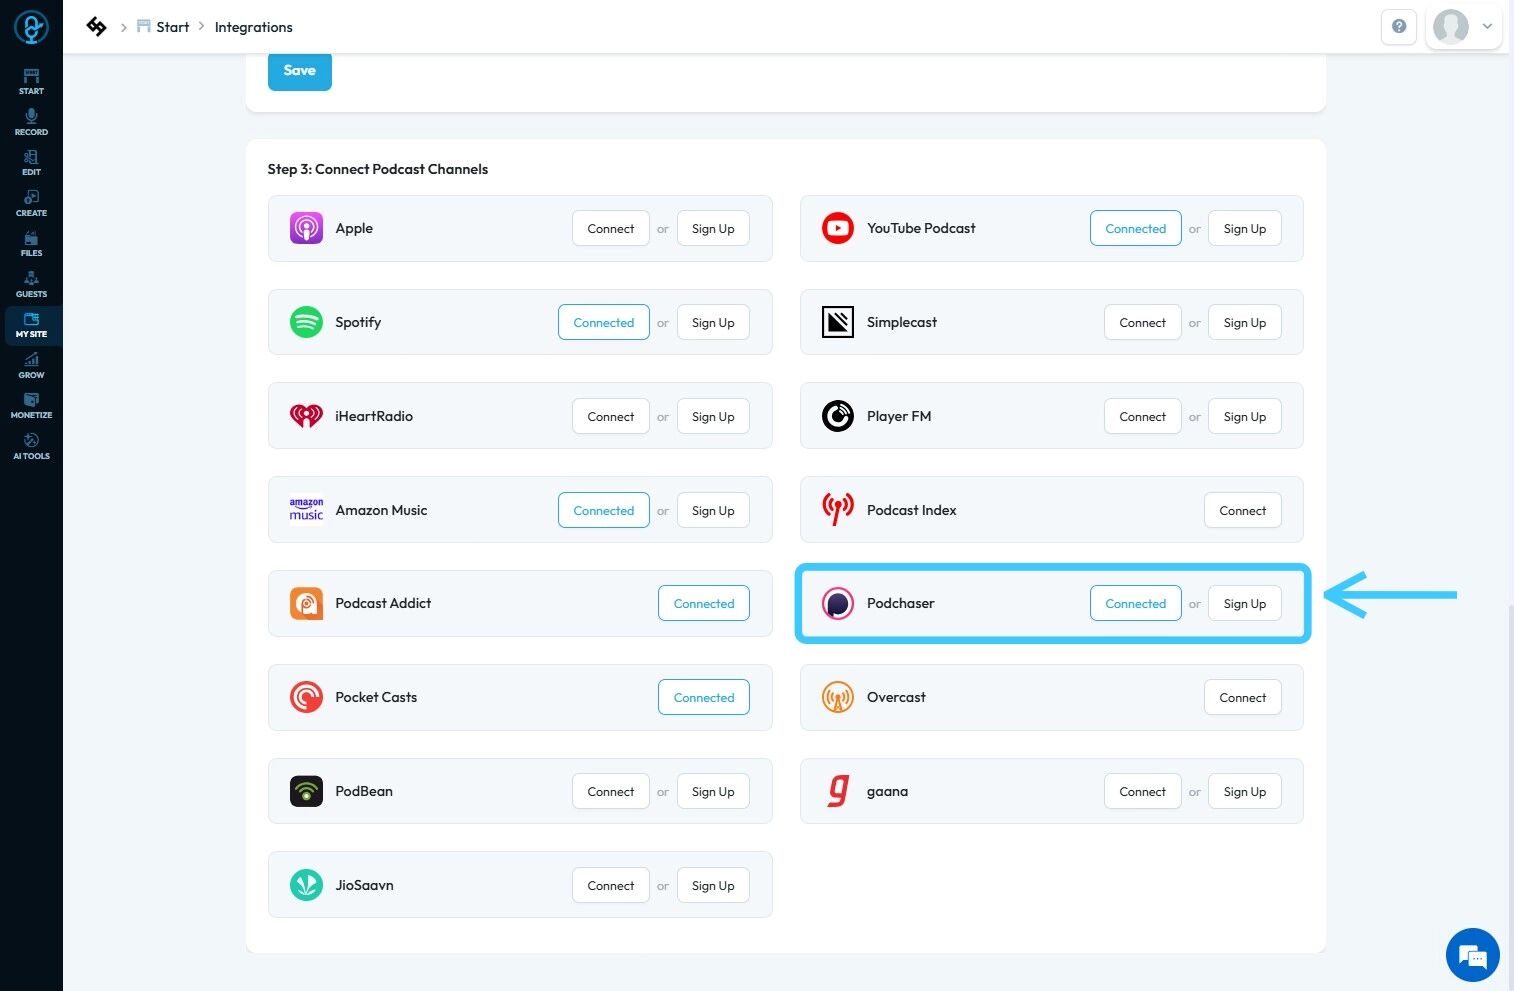Image resolution: width=1514 pixels, height=991 pixels.
Task: Sign up for Podchaser
Action: (x=1245, y=604)
